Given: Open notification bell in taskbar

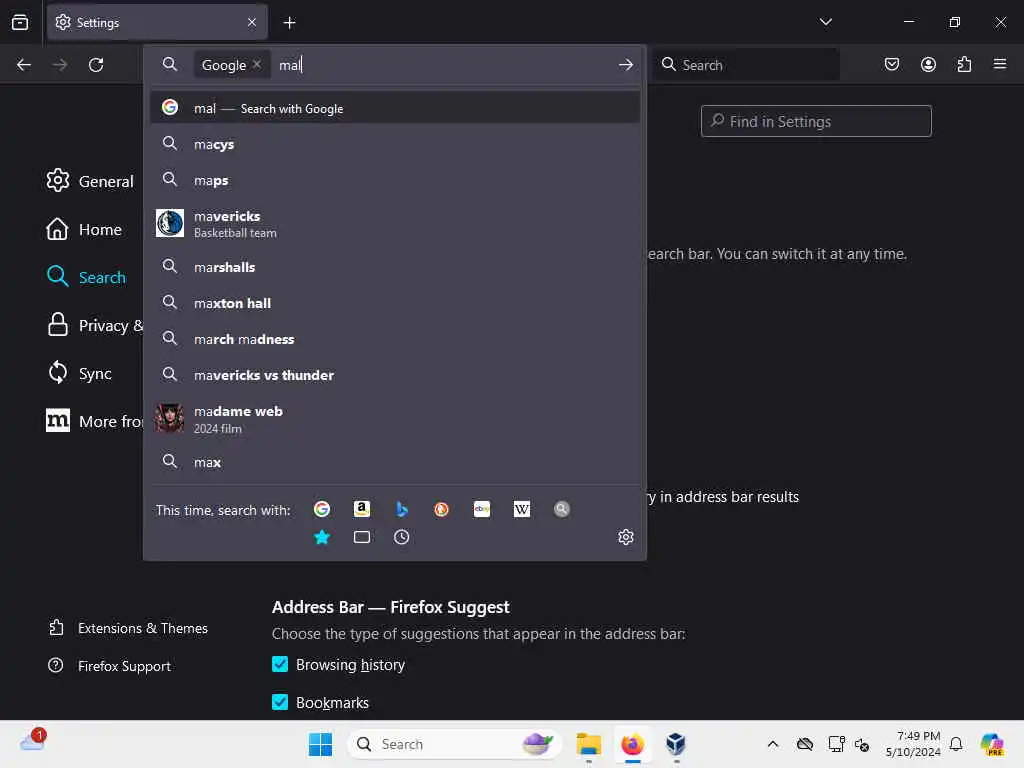Looking at the screenshot, I should coord(956,744).
